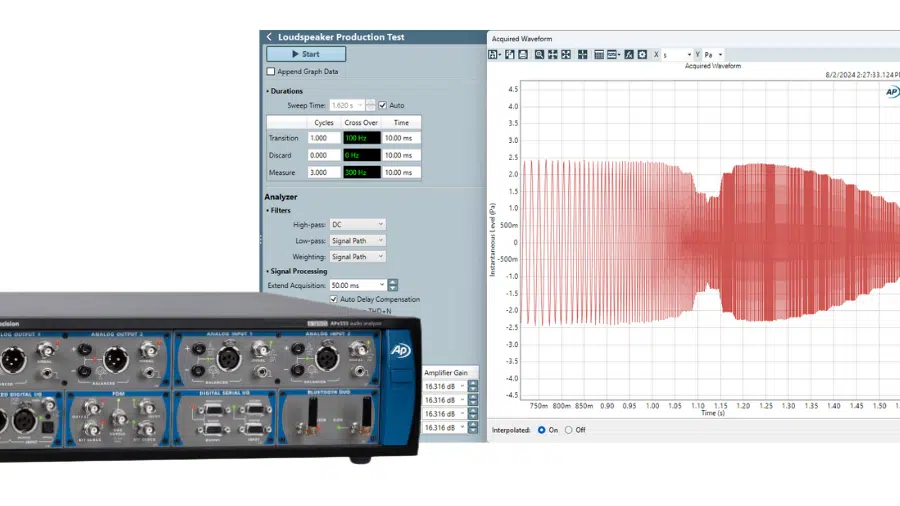900x506 pixels.
Task: Open the Y axis unit Pa dropdown
Action: pos(713,54)
